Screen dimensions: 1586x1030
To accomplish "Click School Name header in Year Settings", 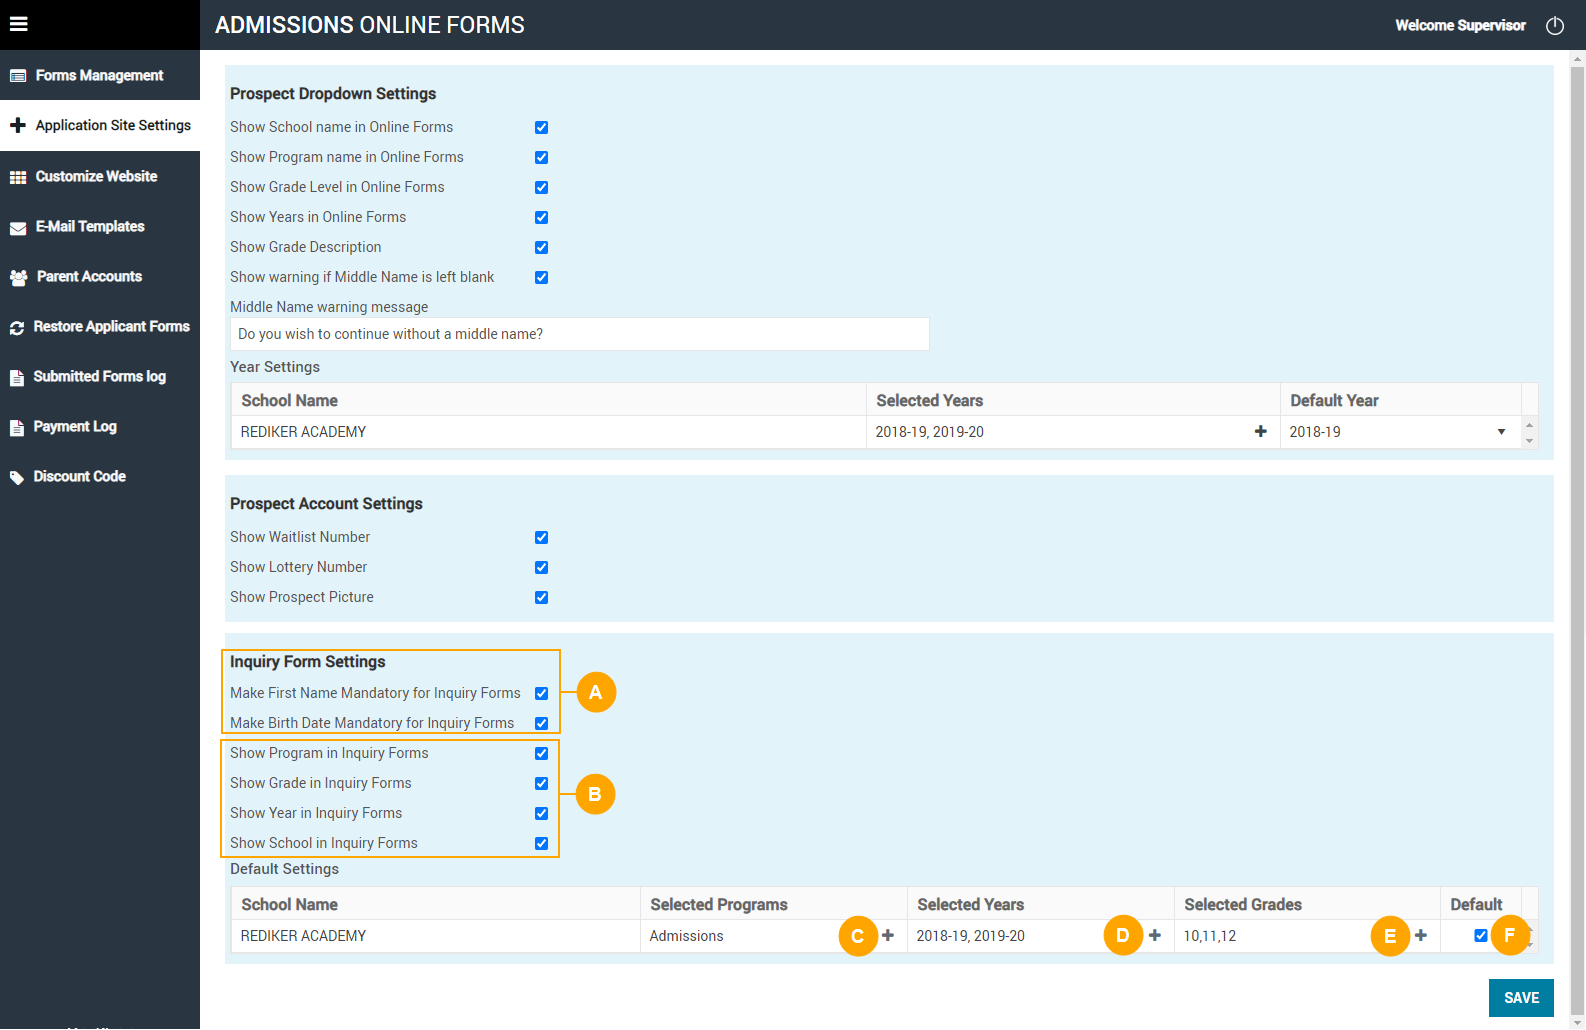I will 549,400.
